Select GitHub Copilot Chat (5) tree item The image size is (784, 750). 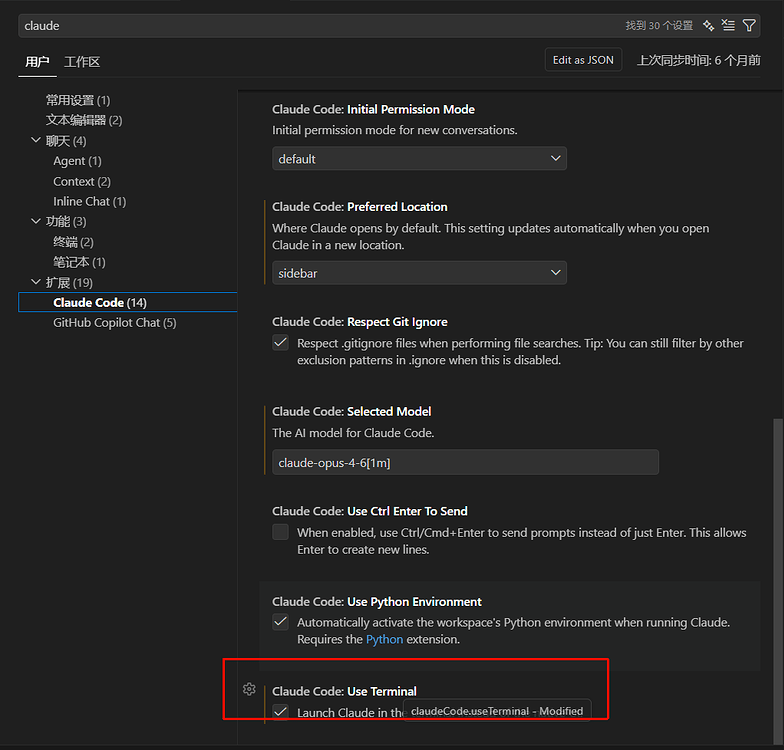click(114, 323)
